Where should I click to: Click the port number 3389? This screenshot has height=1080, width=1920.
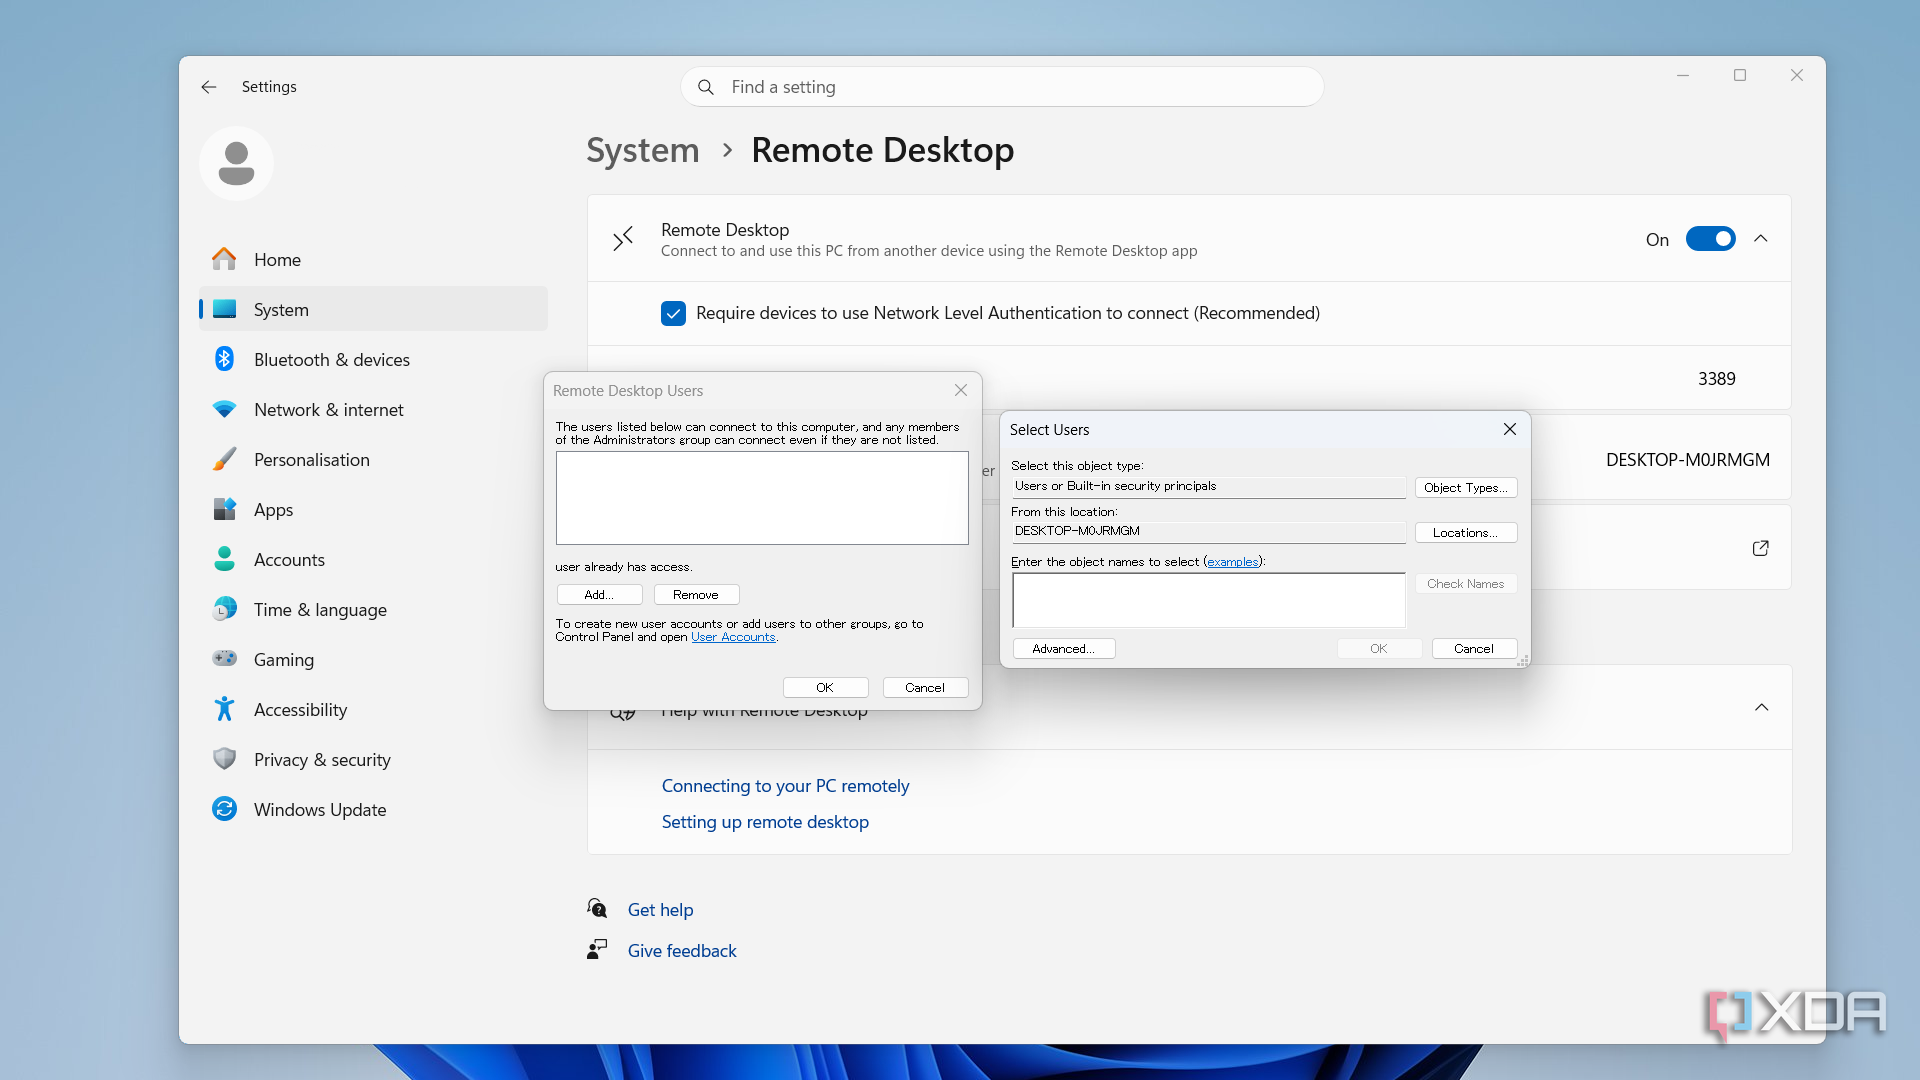[x=1716, y=379]
